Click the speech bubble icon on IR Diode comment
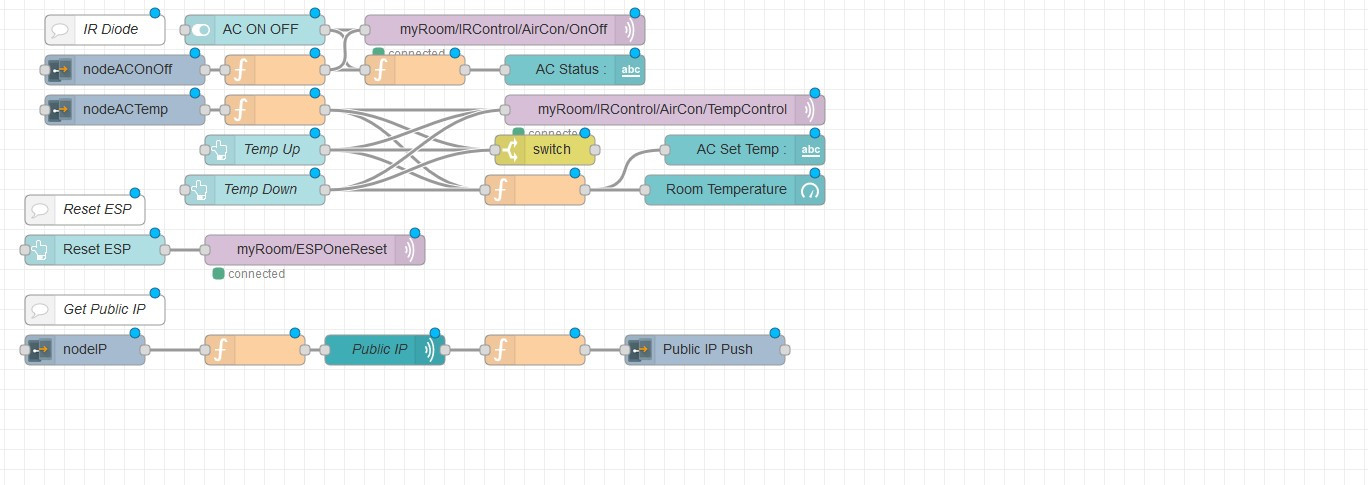The height and width of the screenshot is (485, 1368). (60, 30)
